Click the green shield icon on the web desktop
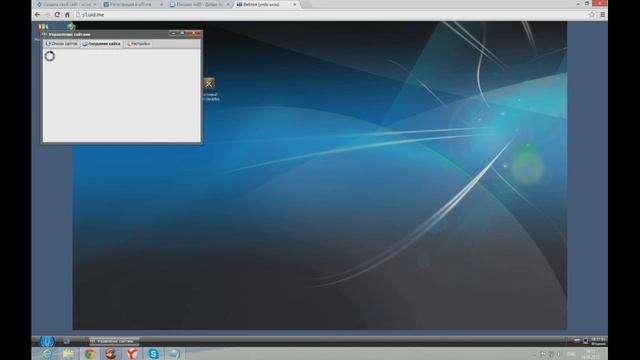The image size is (640, 360). tap(71, 27)
